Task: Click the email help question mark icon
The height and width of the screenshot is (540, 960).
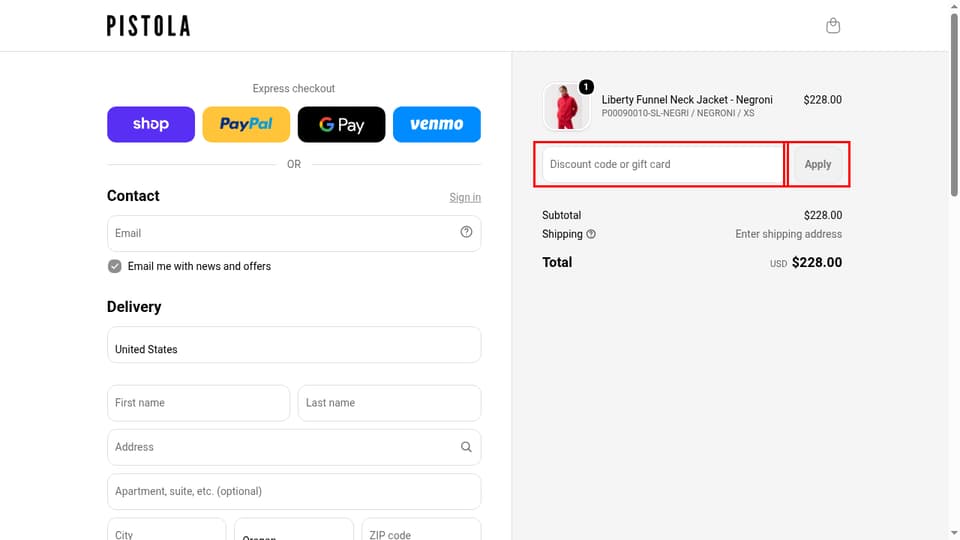Action: coord(466,232)
